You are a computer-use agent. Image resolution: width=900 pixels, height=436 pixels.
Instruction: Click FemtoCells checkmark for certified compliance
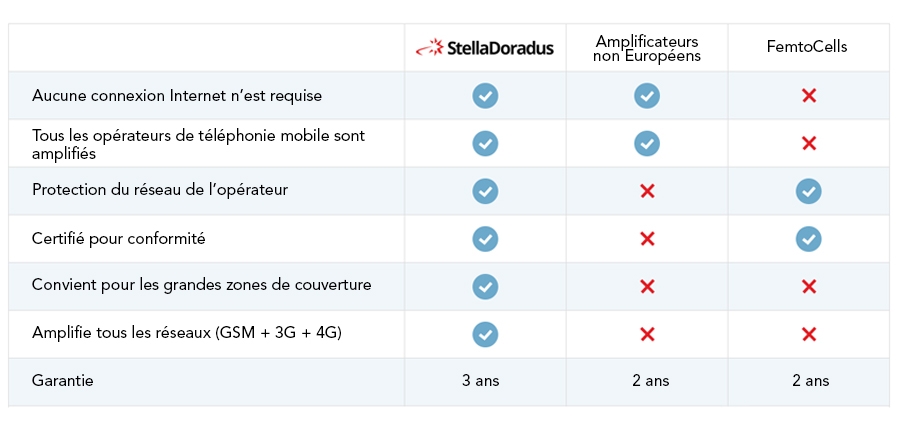(x=809, y=238)
